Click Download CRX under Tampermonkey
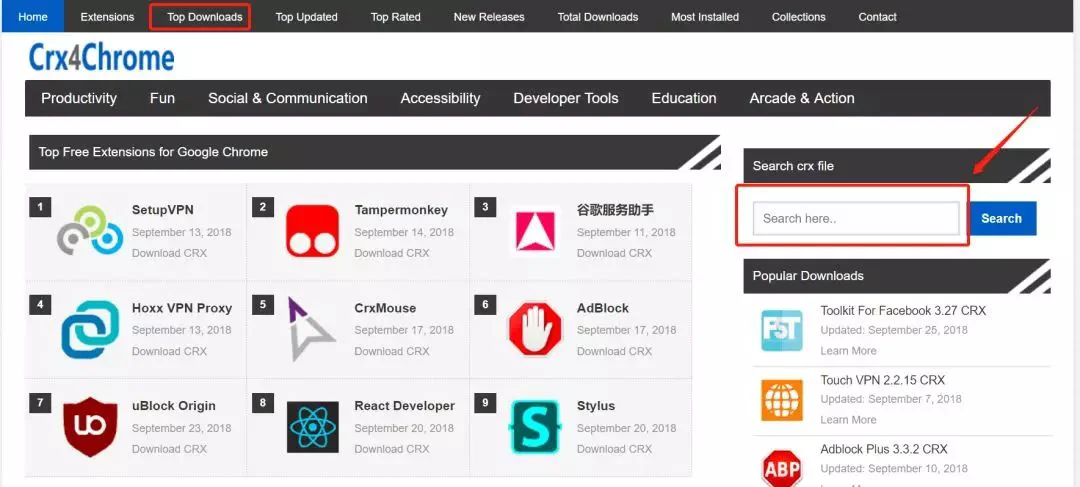Viewport: 1080px width, 487px height. pos(392,253)
